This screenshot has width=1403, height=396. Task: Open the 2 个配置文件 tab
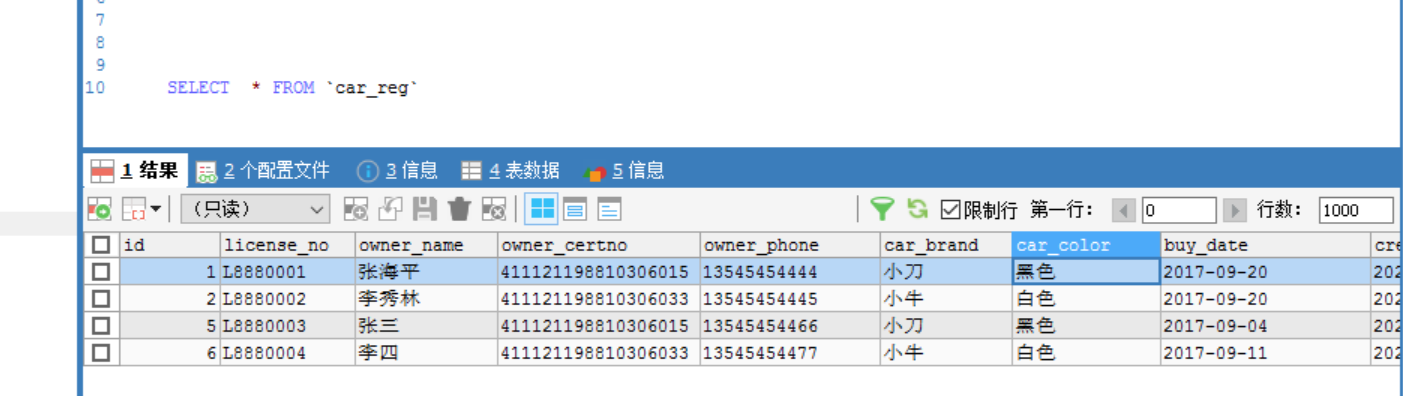tap(263, 171)
